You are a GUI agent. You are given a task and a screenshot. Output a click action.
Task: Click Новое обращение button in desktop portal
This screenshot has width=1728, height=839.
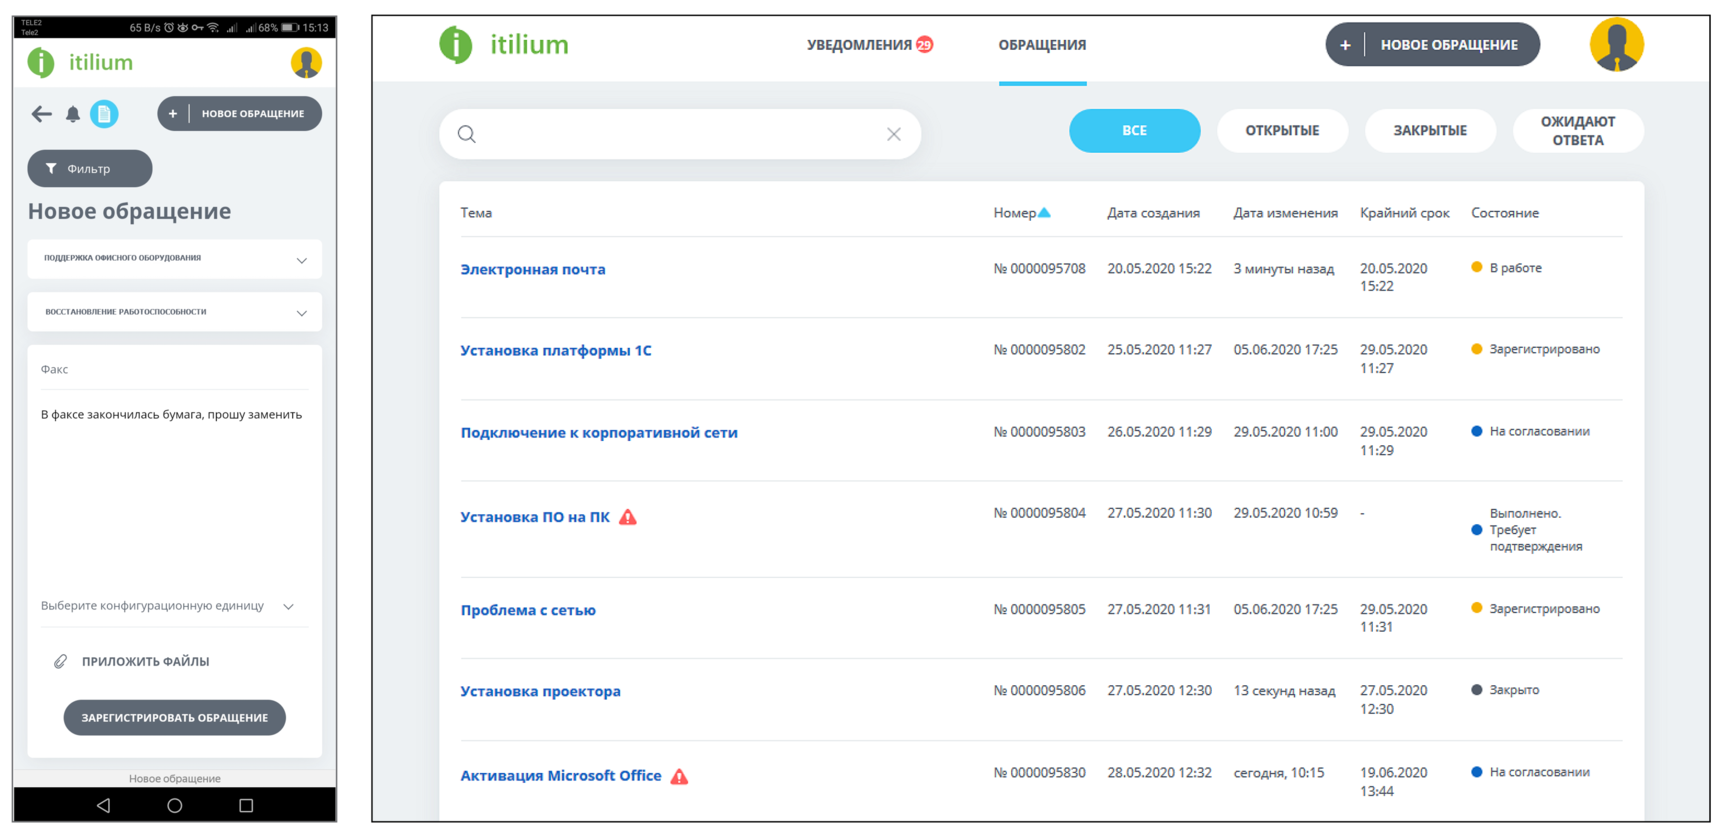1432,44
